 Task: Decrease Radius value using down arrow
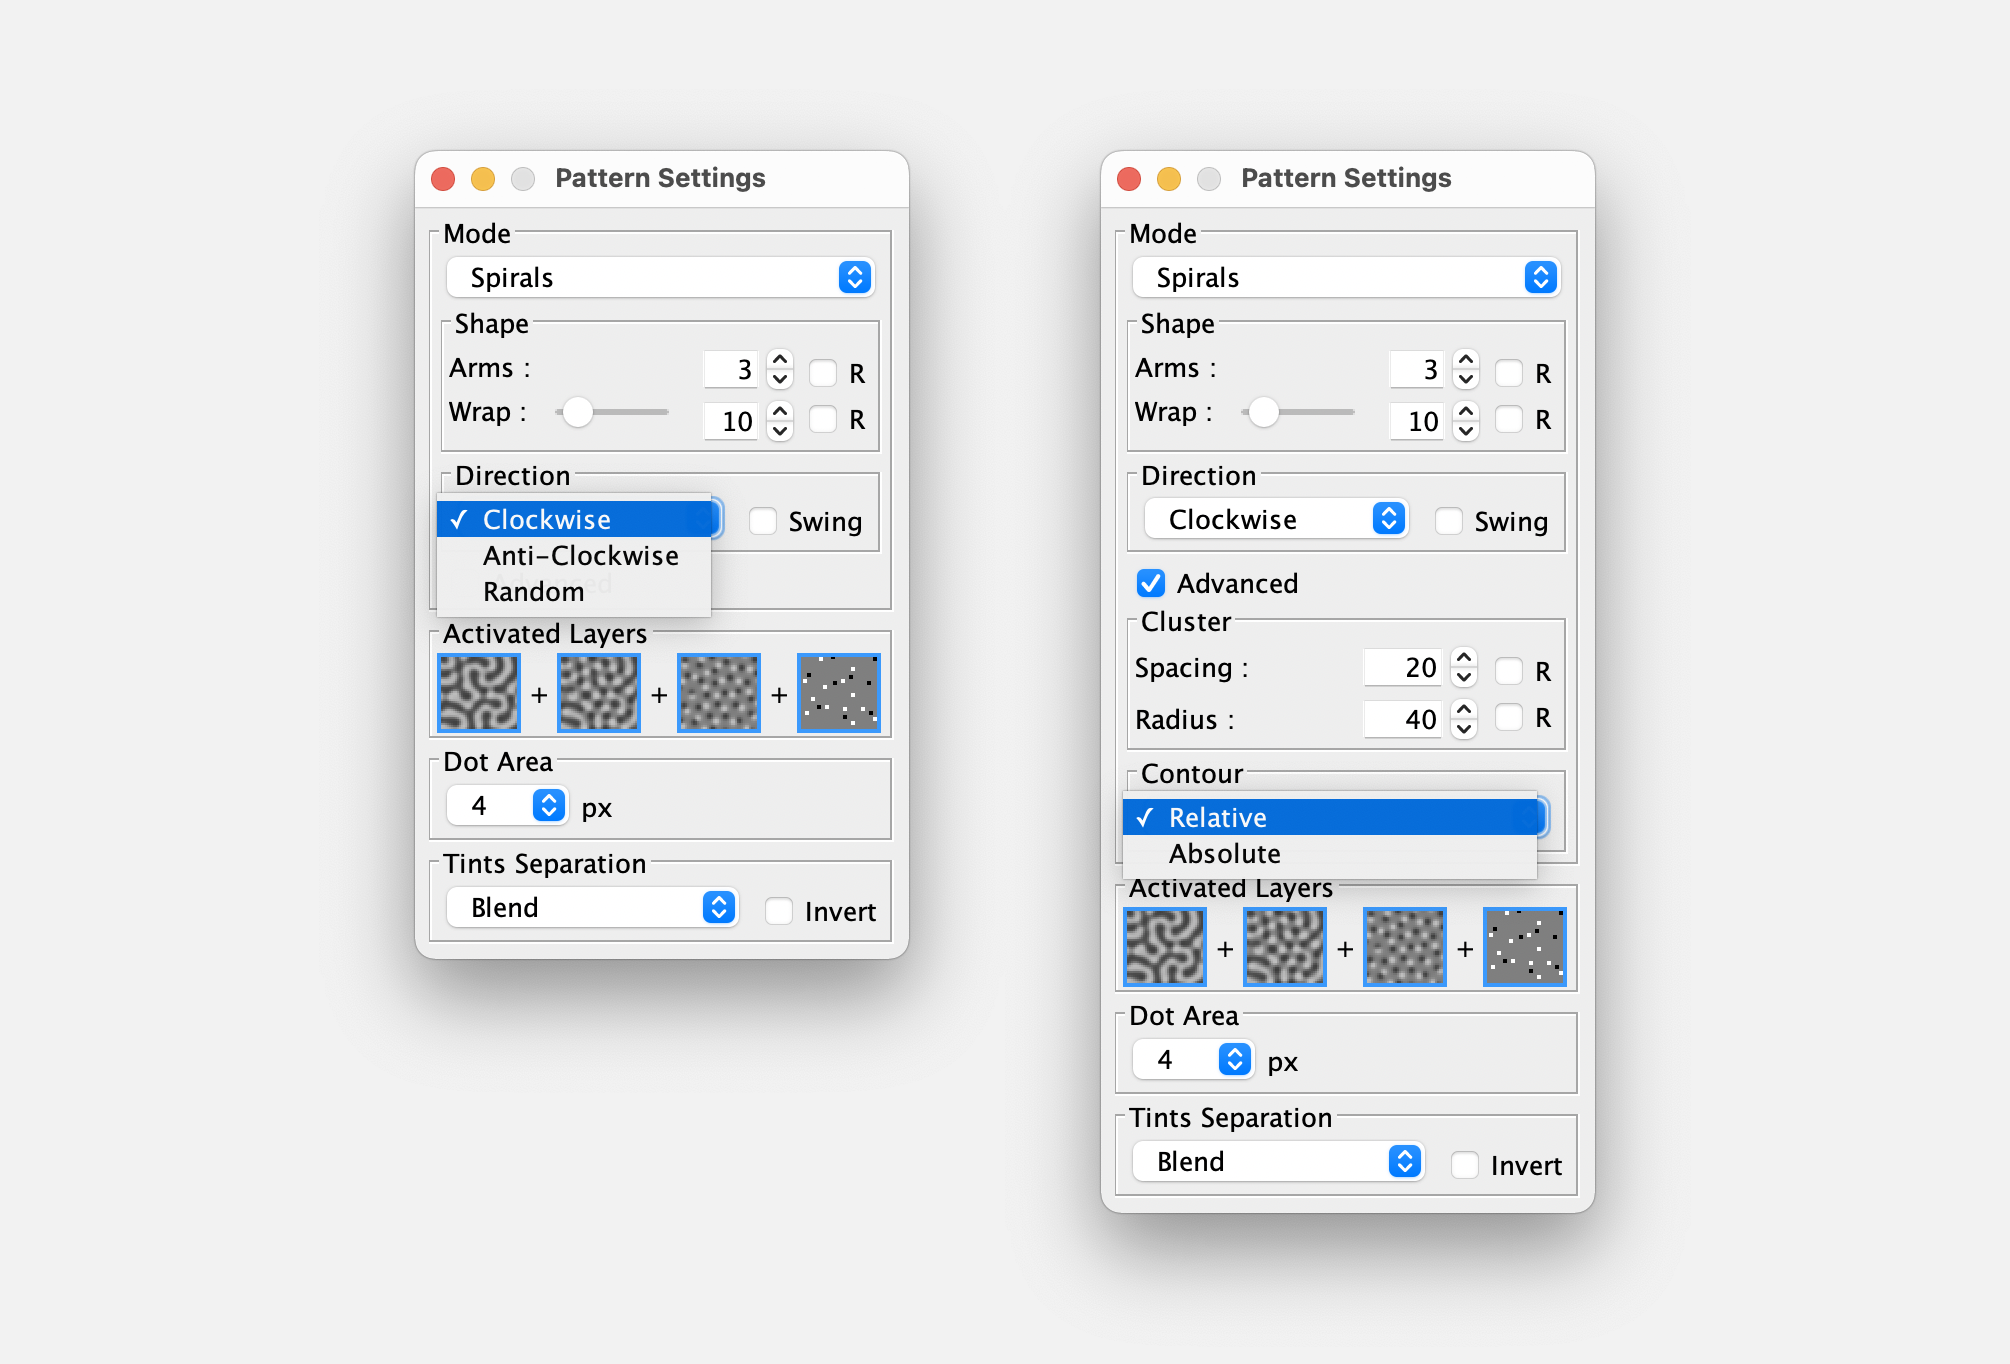pos(1464,729)
